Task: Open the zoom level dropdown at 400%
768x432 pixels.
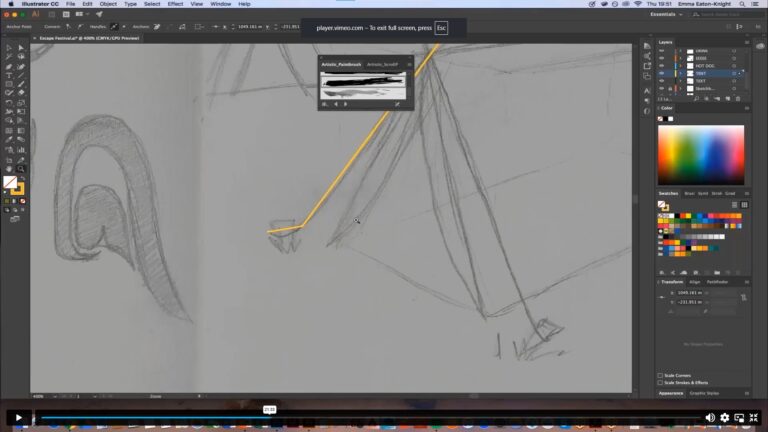Action: [x=54, y=396]
